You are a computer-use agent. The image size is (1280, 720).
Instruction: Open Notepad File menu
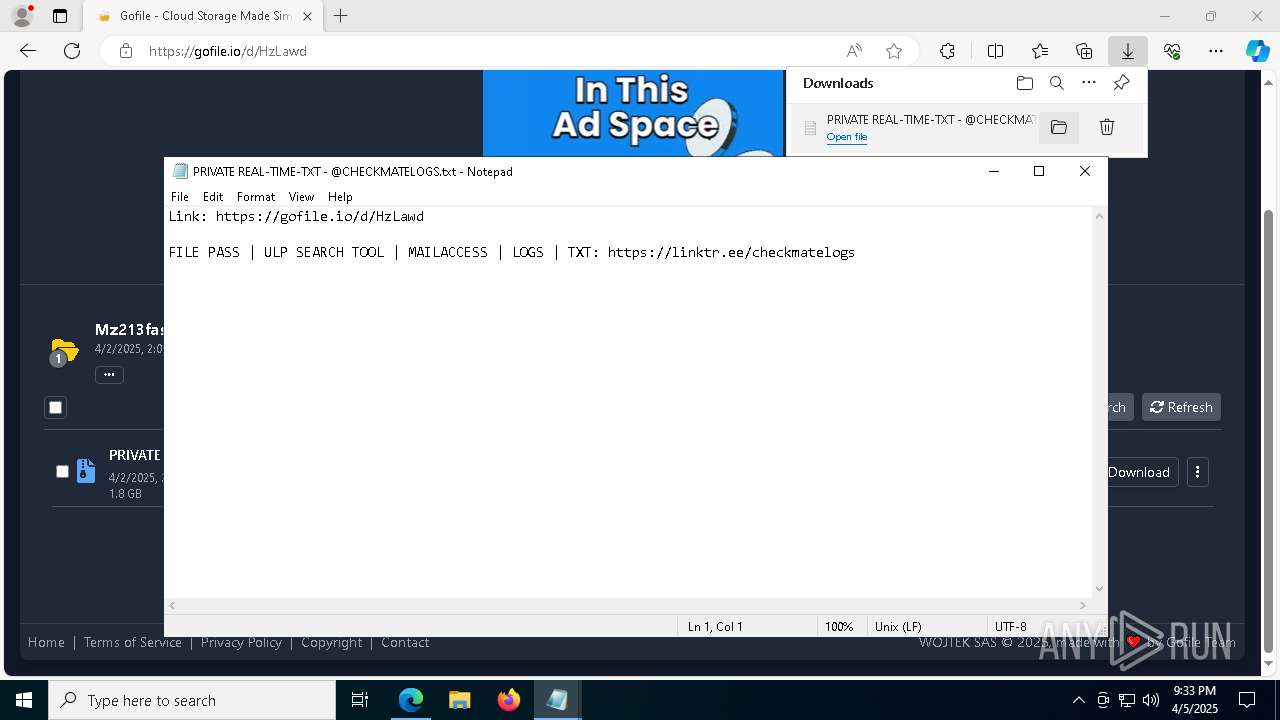[180, 197]
